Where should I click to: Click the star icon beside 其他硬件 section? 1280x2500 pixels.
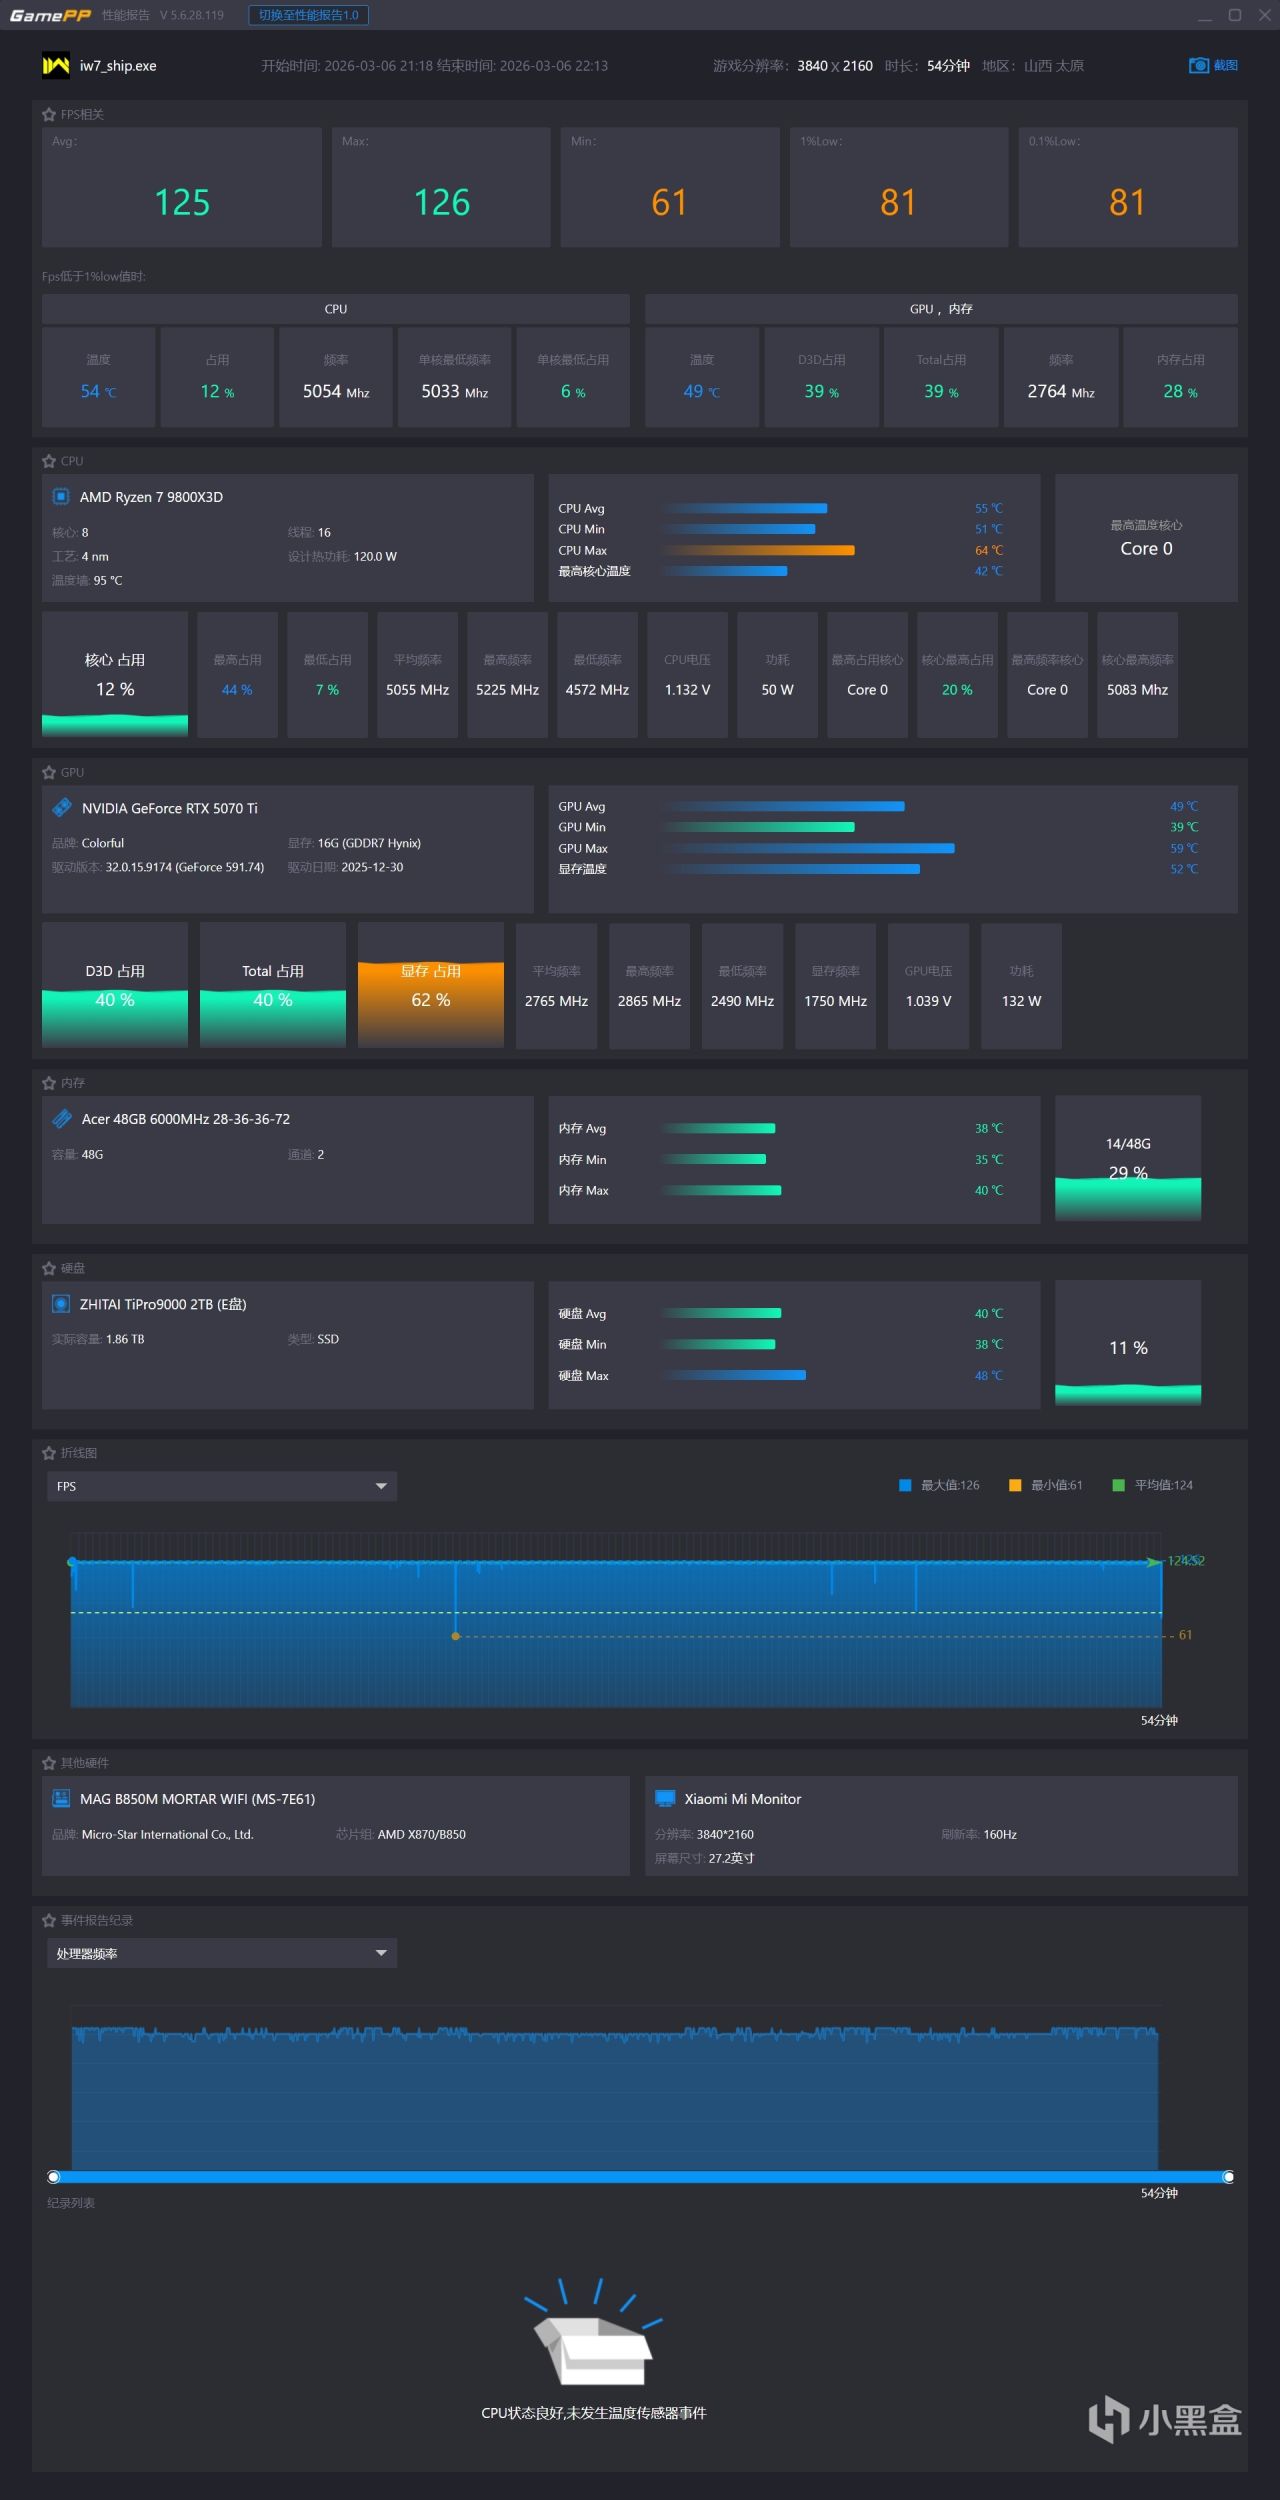(49, 1764)
